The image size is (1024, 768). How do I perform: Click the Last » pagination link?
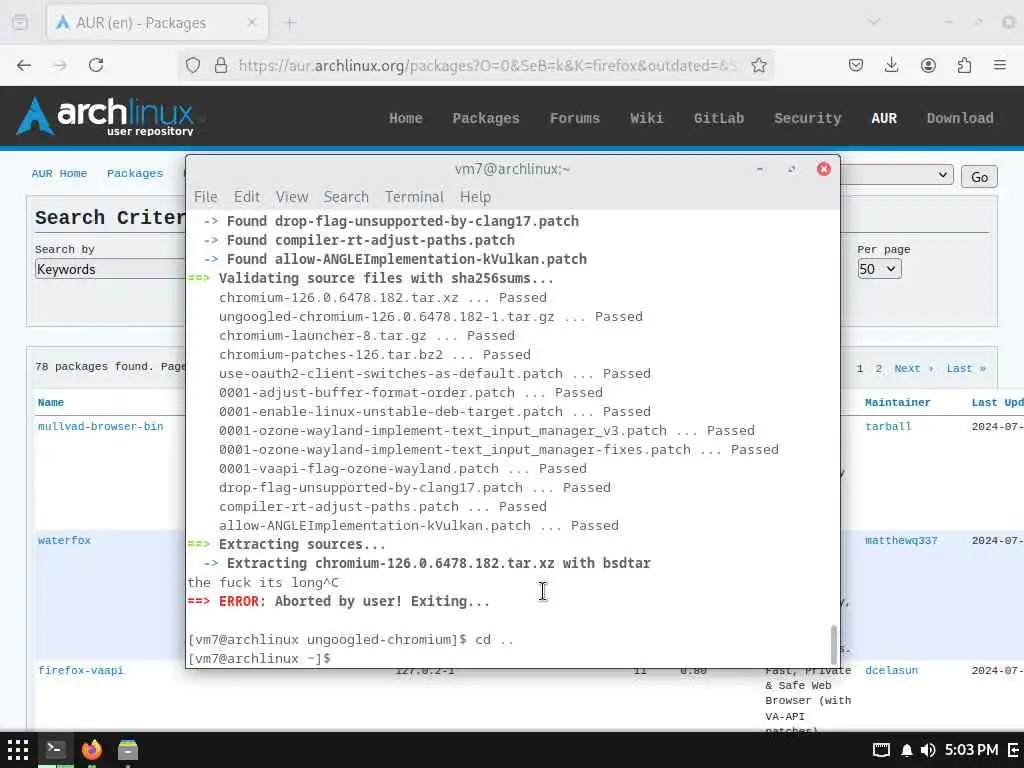pyautogui.click(x=966, y=368)
